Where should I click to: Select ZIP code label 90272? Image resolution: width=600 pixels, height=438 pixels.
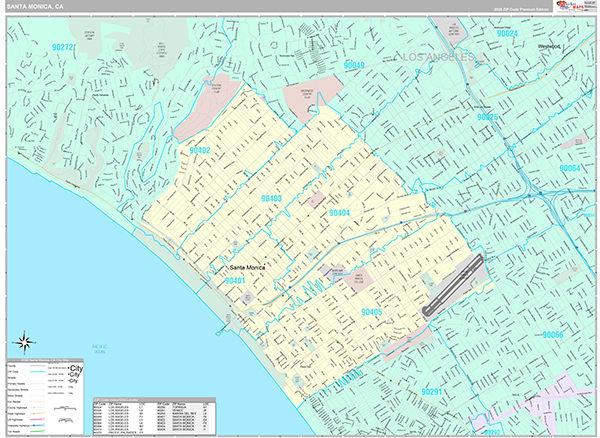click(62, 47)
